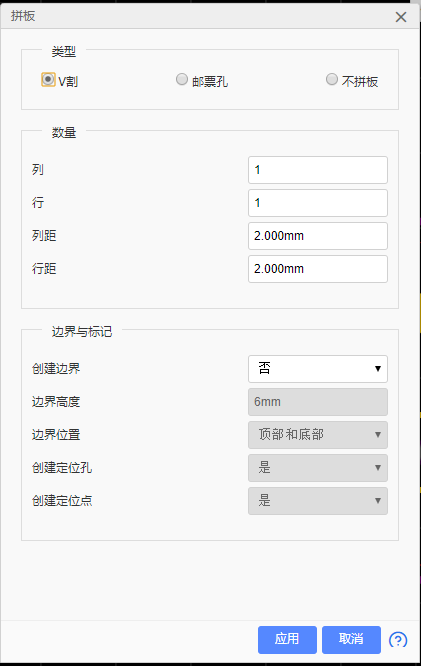Viewport: 421px width, 666px height.
Task: Open the 创建定位孔 dropdown
Action: point(318,468)
